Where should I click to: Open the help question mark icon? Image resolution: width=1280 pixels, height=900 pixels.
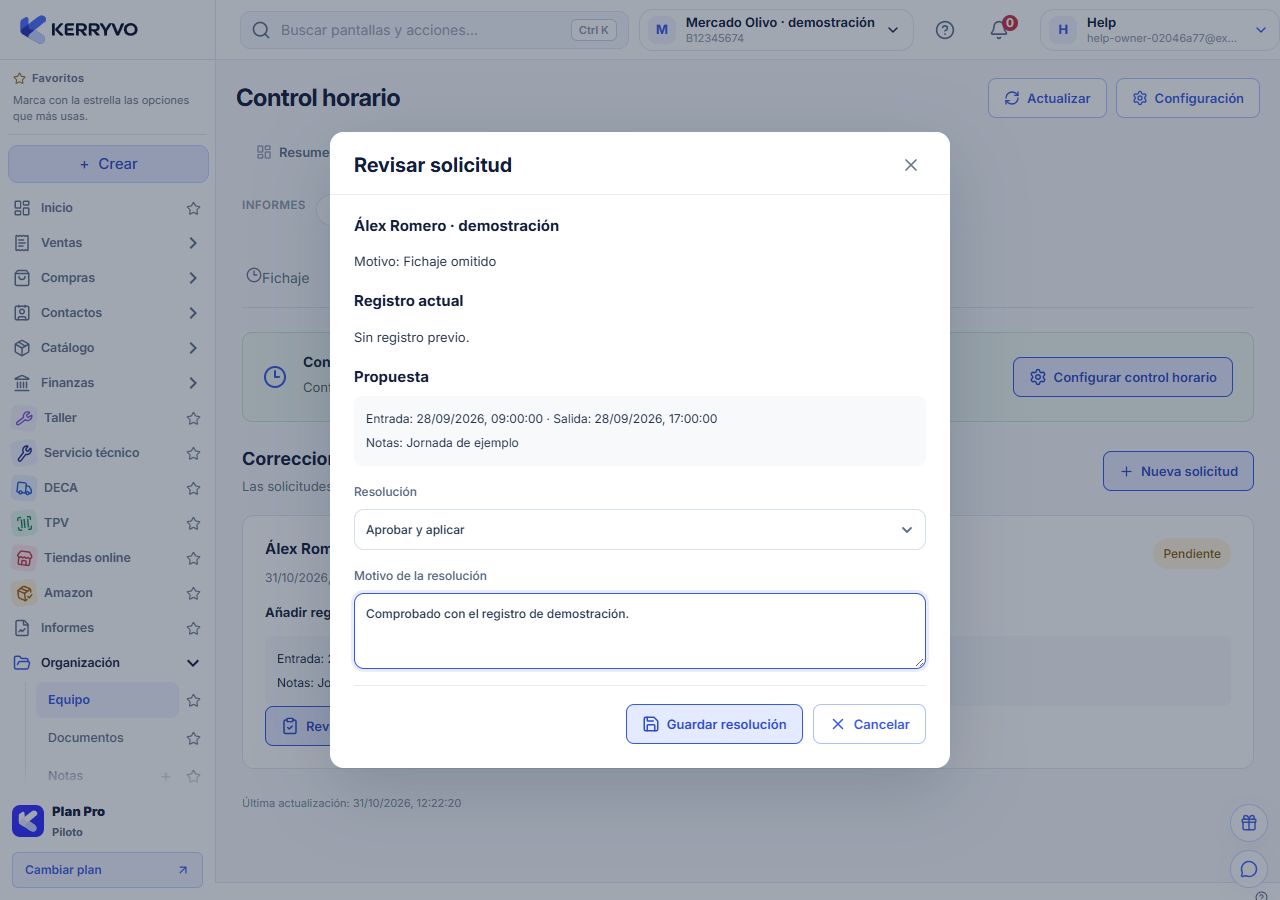(x=945, y=30)
